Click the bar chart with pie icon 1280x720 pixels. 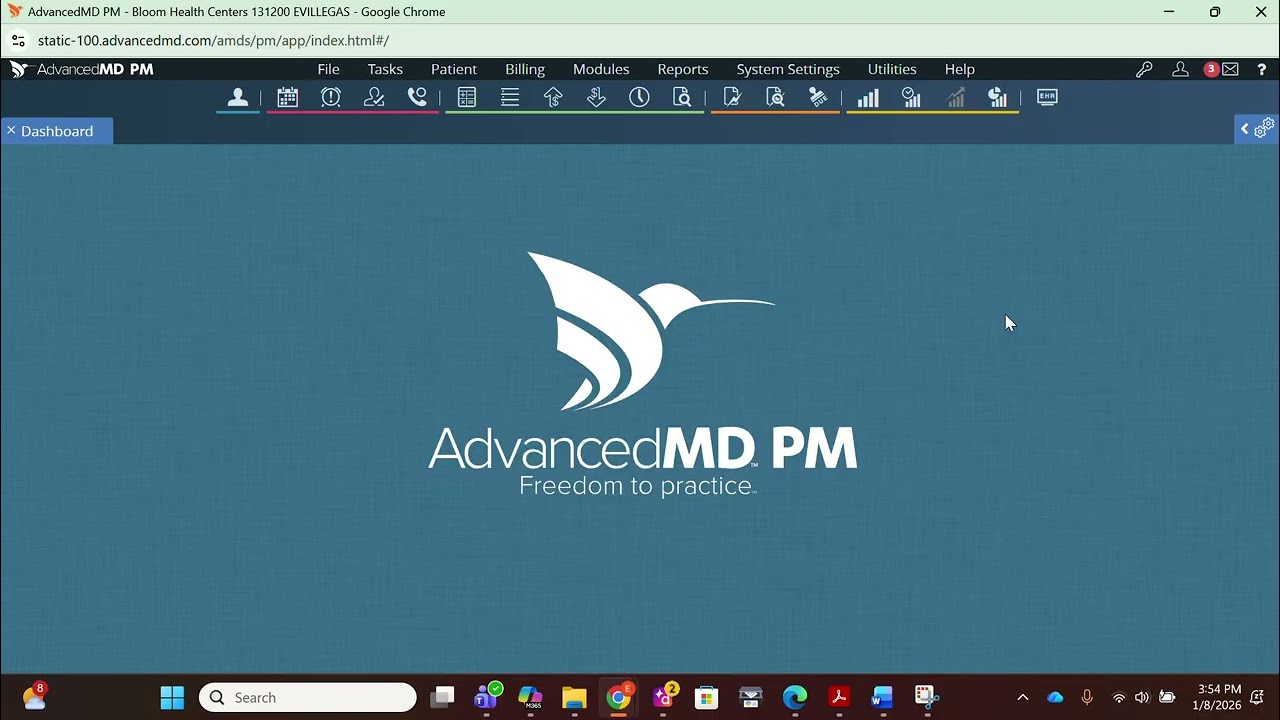(997, 97)
